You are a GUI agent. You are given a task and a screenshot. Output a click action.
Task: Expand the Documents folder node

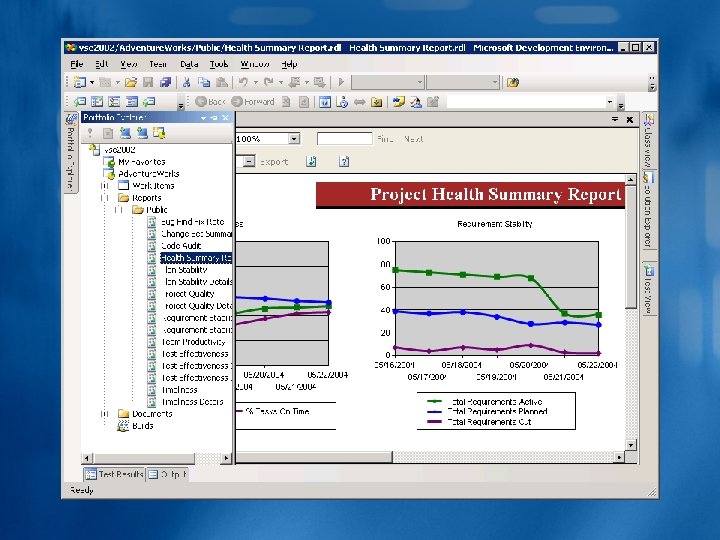(x=105, y=414)
